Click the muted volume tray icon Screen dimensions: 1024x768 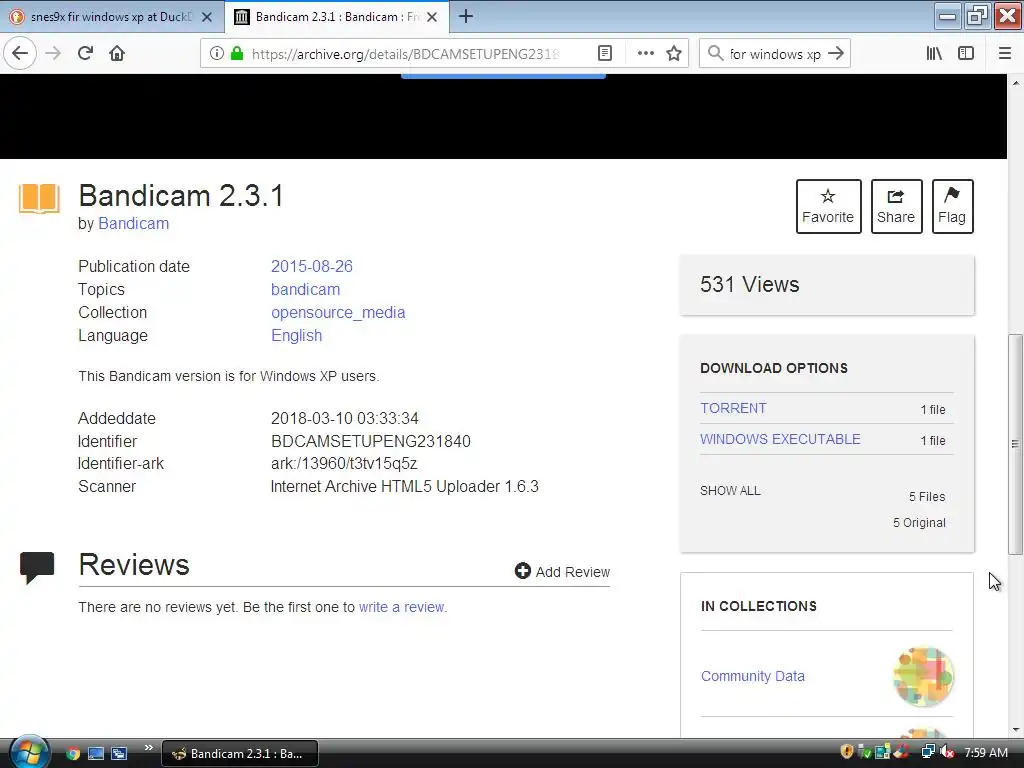(948, 752)
